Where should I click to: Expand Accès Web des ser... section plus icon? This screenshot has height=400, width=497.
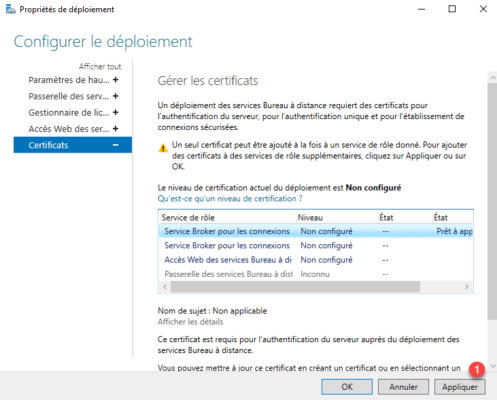[116, 129]
